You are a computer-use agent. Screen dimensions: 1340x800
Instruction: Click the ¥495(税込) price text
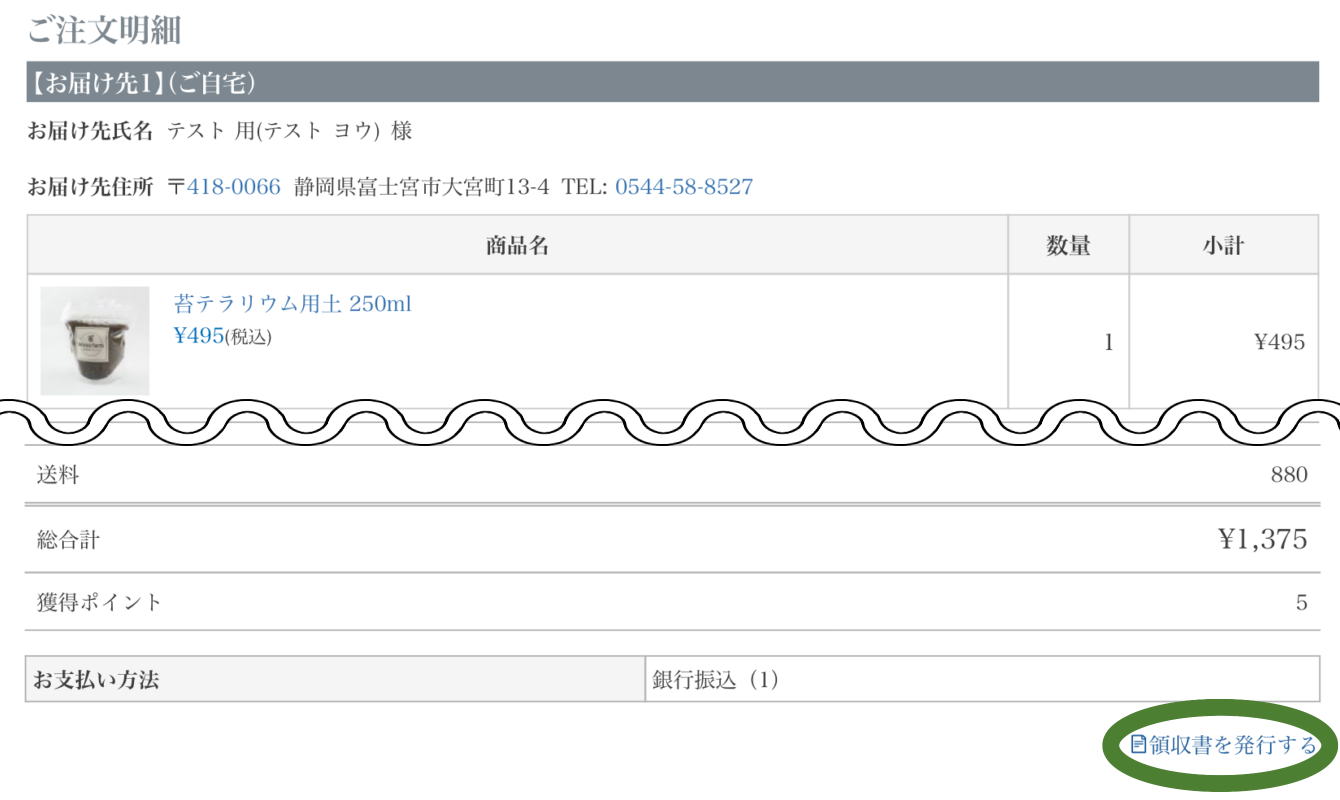click(x=222, y=336)
